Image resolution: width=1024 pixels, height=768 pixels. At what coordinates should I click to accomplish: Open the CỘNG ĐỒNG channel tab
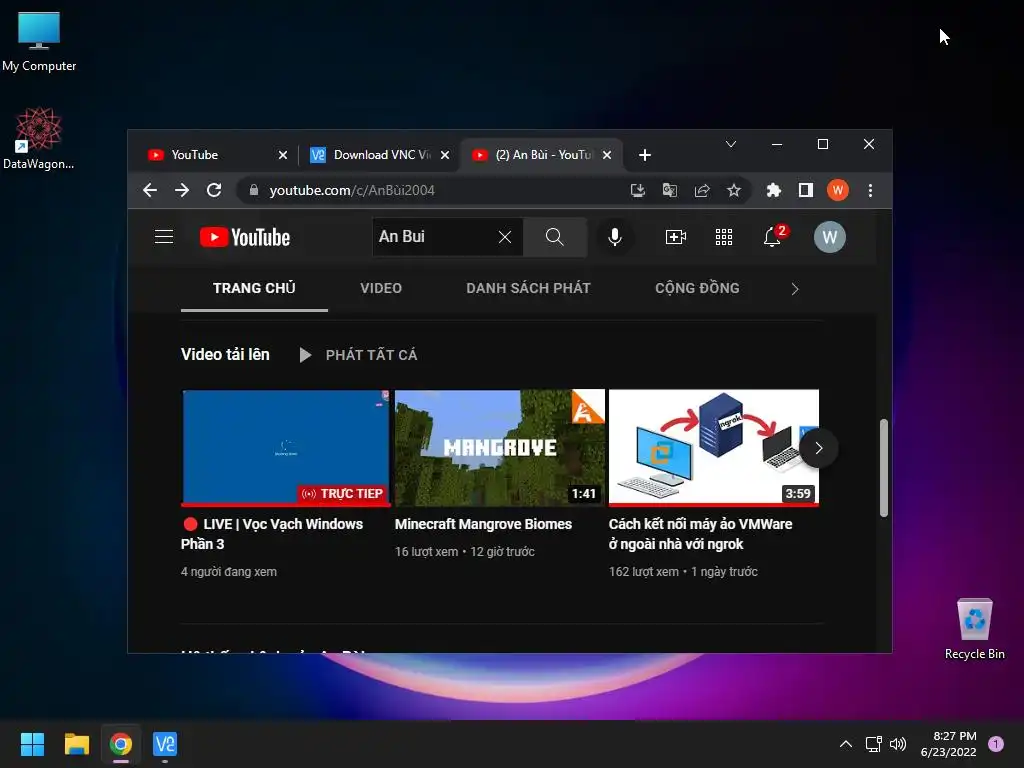click(697, 288)
